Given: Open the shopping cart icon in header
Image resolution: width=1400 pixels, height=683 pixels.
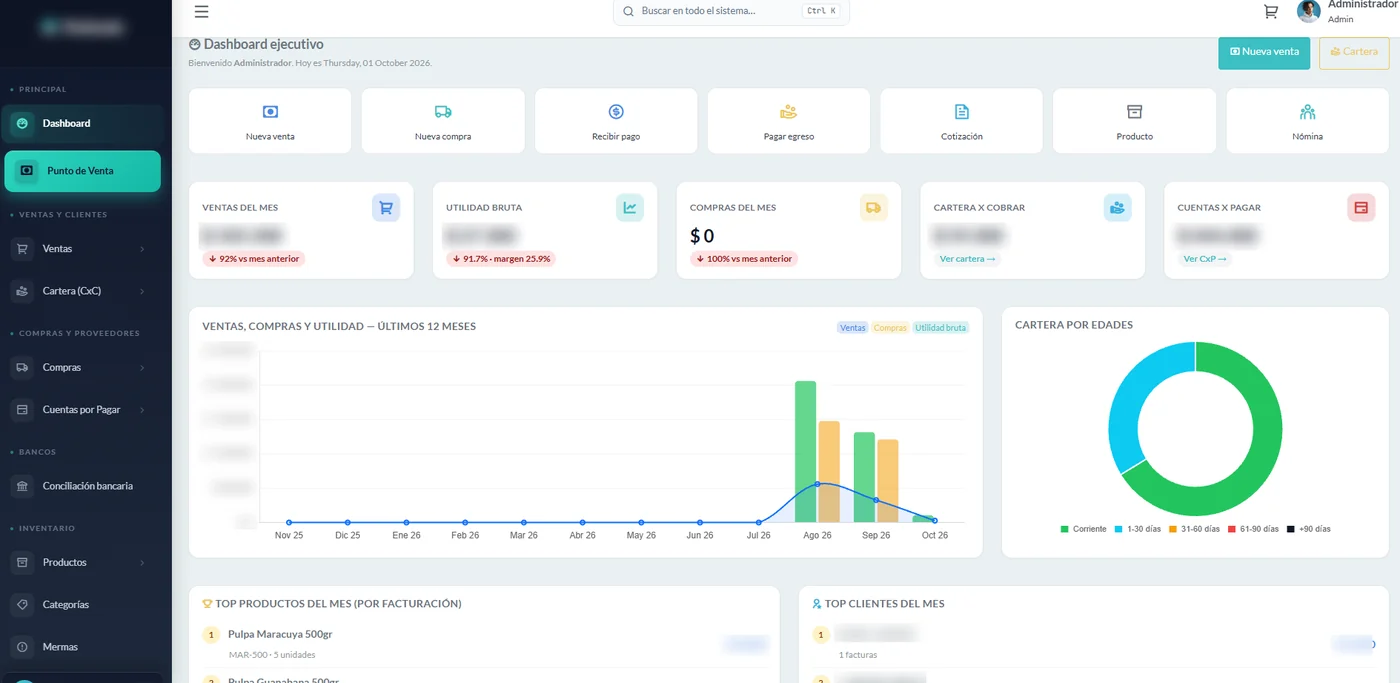Looking at the screenshot, I should (1271, 12).
